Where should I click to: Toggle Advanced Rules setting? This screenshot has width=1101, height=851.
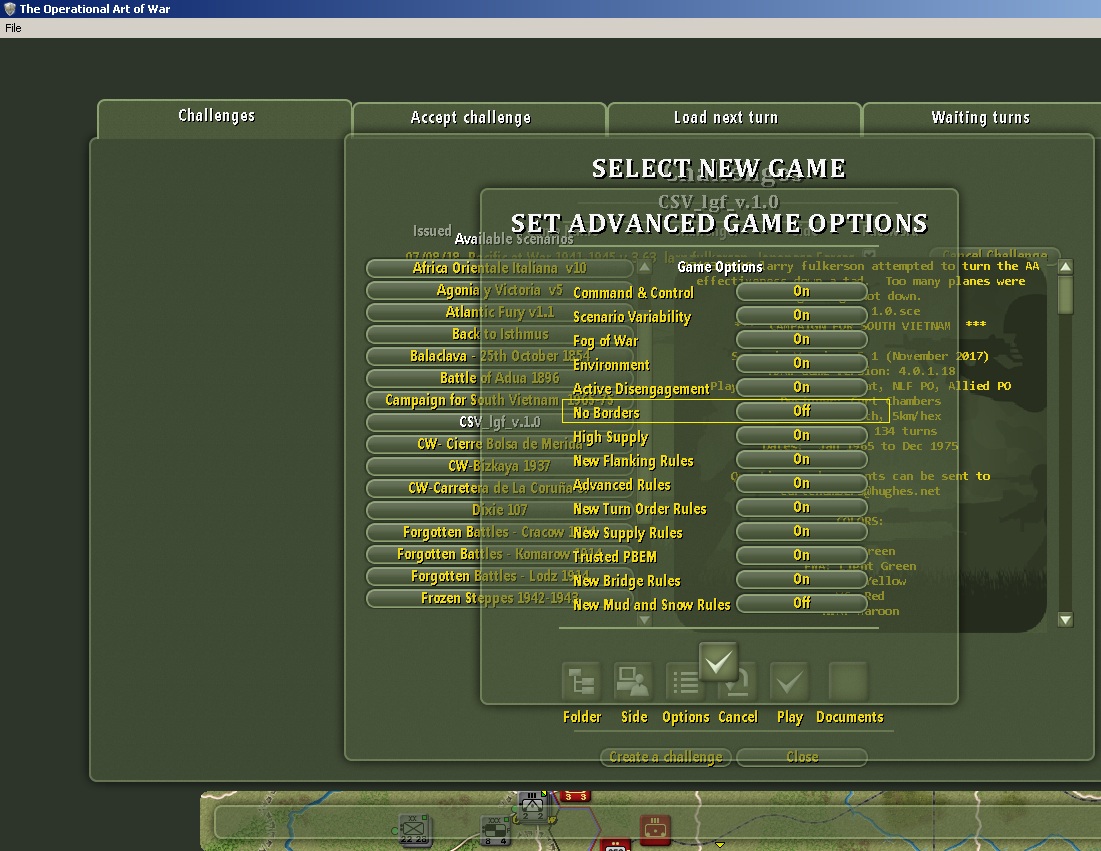click(x=801, y=483)
